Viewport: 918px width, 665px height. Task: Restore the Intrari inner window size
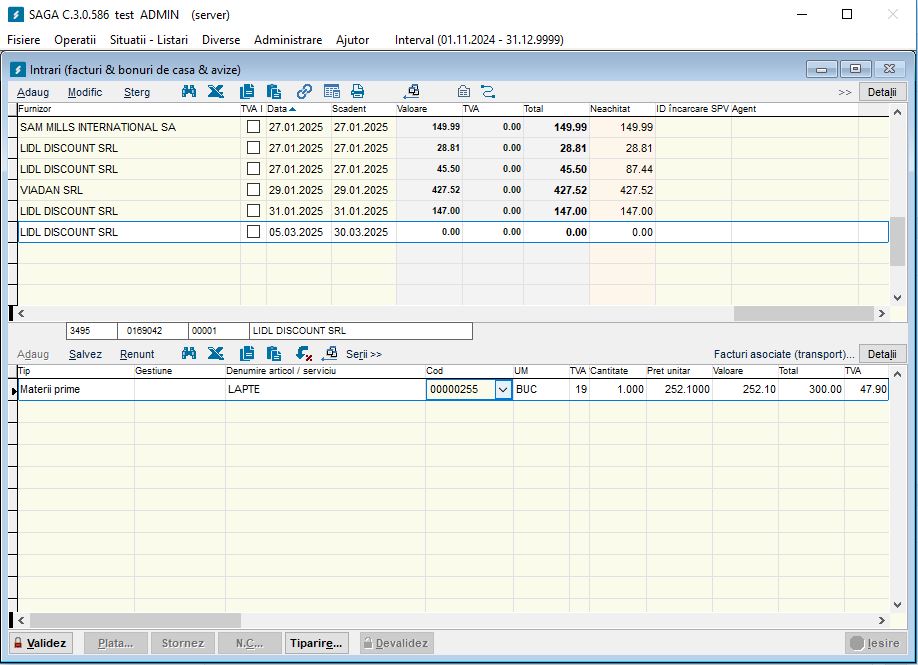coord(855,69)
